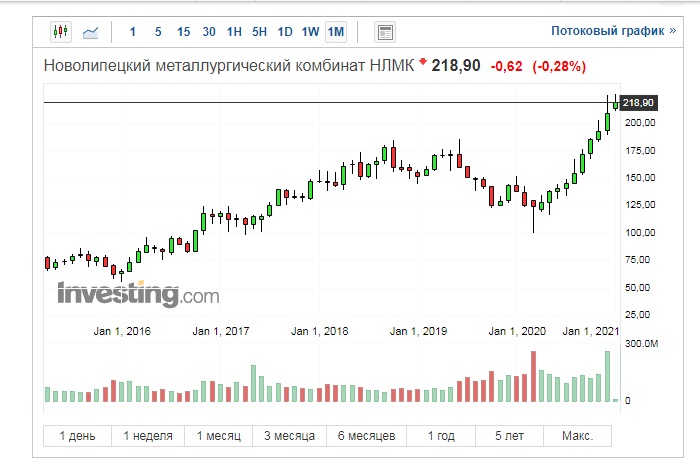Click the 218,90 current price axis label
The height and width of the screenshot is (471, 700).
tap(638, 103)
